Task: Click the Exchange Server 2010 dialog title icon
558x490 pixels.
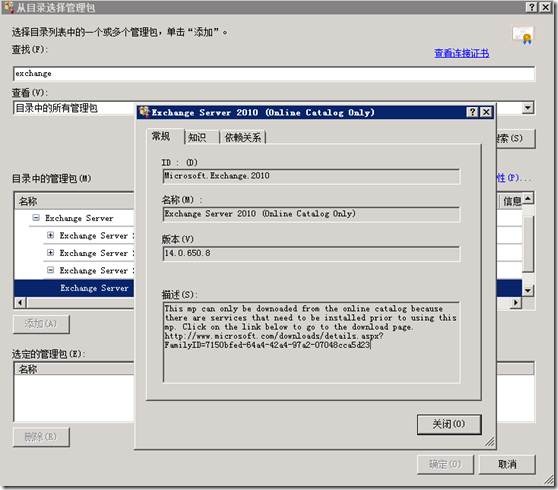Action: click(x=144, y=112)
